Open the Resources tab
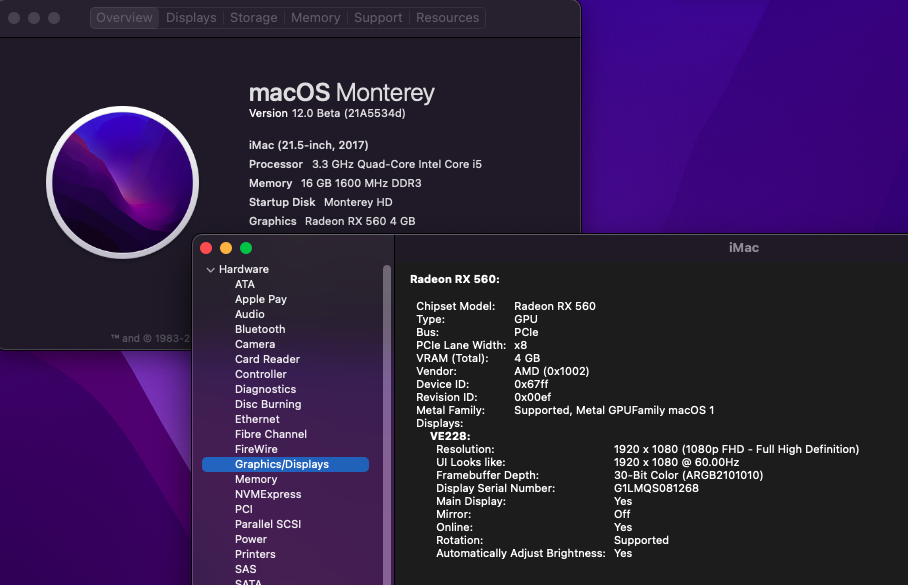The height and width of the screenshot is (585, 908). tap(448, 18)
